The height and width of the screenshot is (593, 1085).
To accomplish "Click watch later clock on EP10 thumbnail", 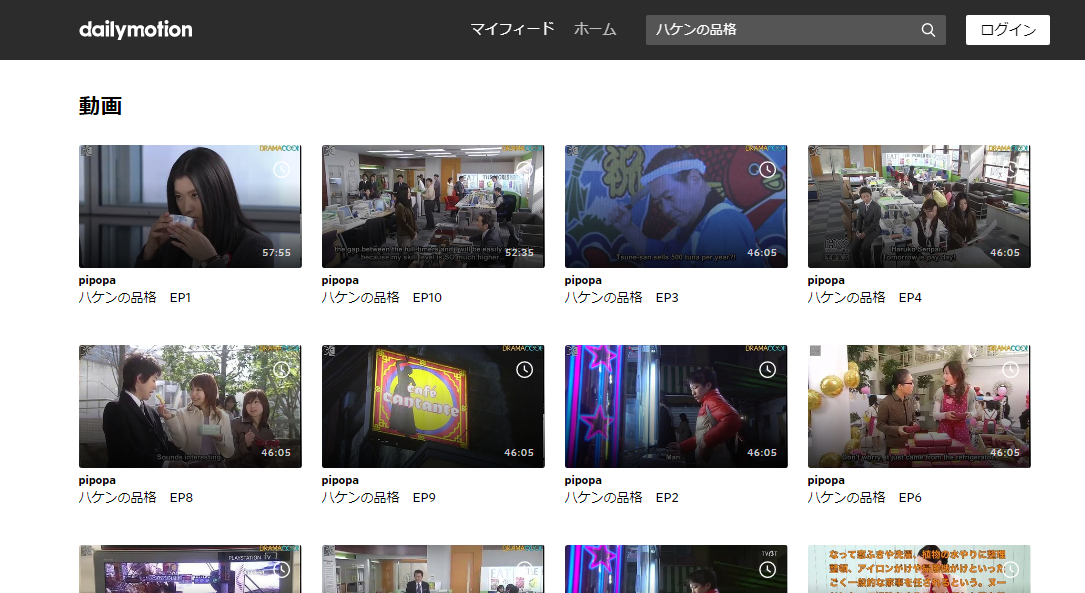I will click(525, 170).
